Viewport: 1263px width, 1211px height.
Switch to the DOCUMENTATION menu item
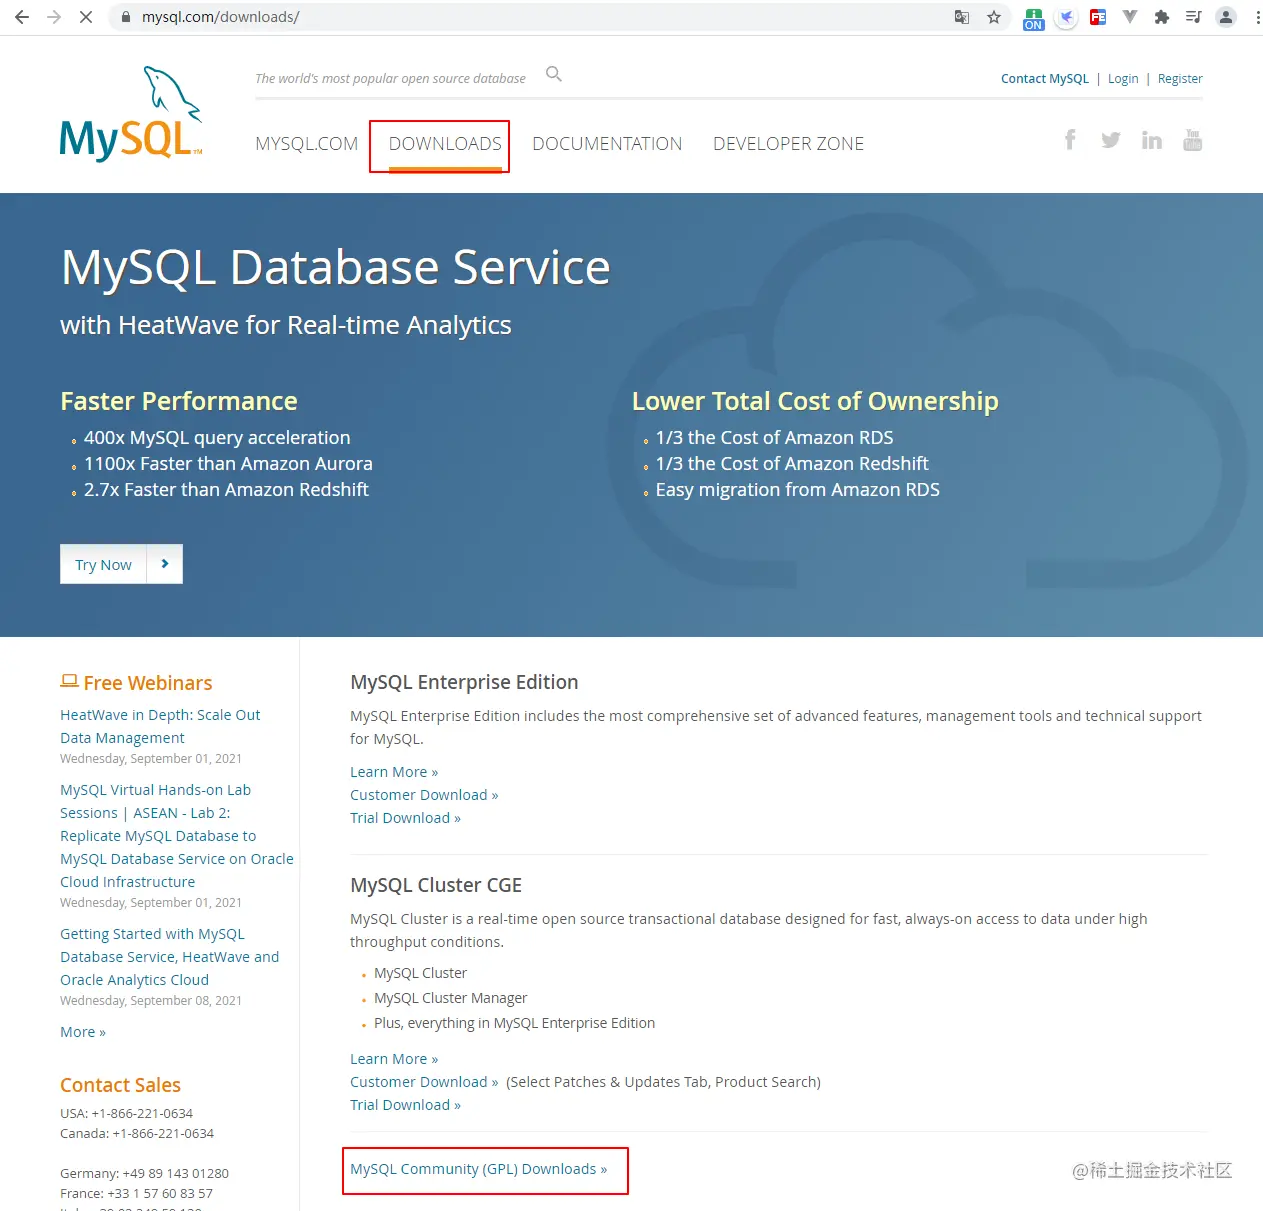tap(607, 143)
